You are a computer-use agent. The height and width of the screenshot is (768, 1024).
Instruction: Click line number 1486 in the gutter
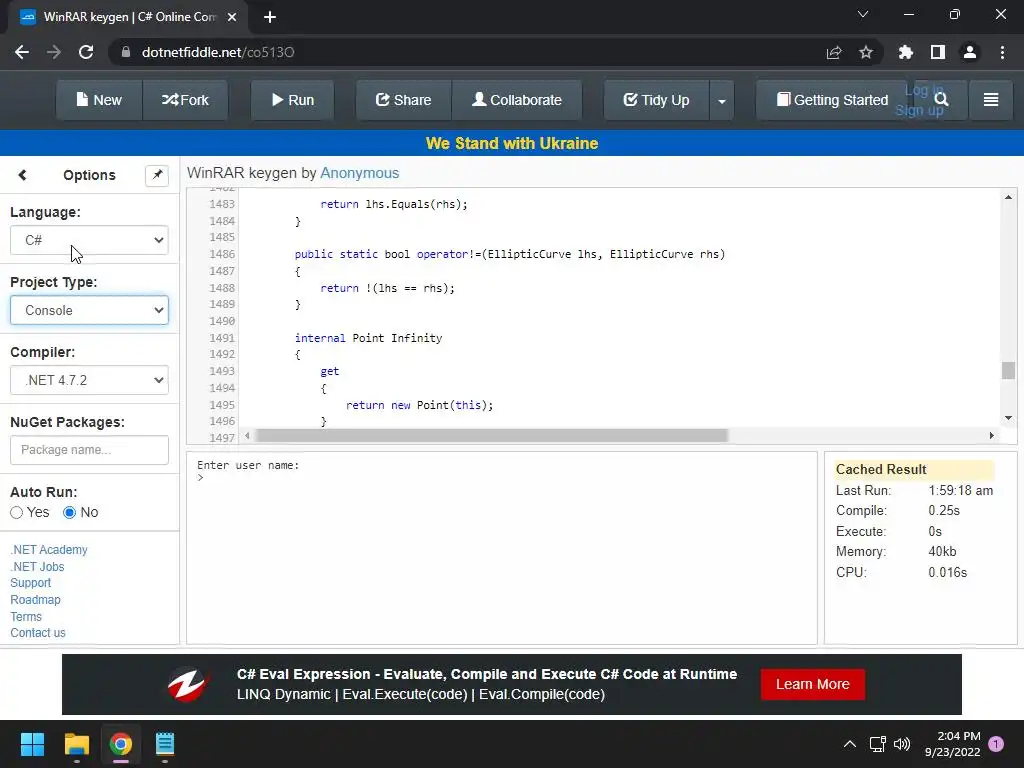pyautogui.click(x=222, y=254)
